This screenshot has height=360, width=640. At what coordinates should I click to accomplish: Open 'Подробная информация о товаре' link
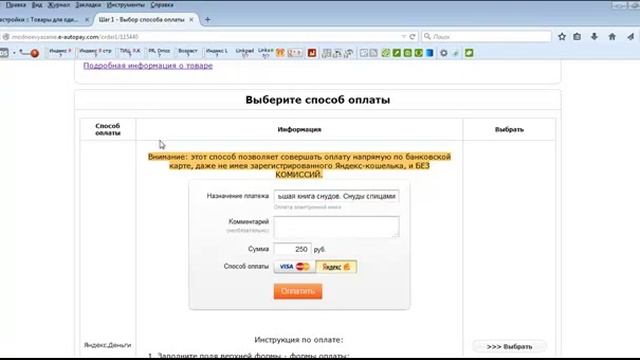[148, 66]
